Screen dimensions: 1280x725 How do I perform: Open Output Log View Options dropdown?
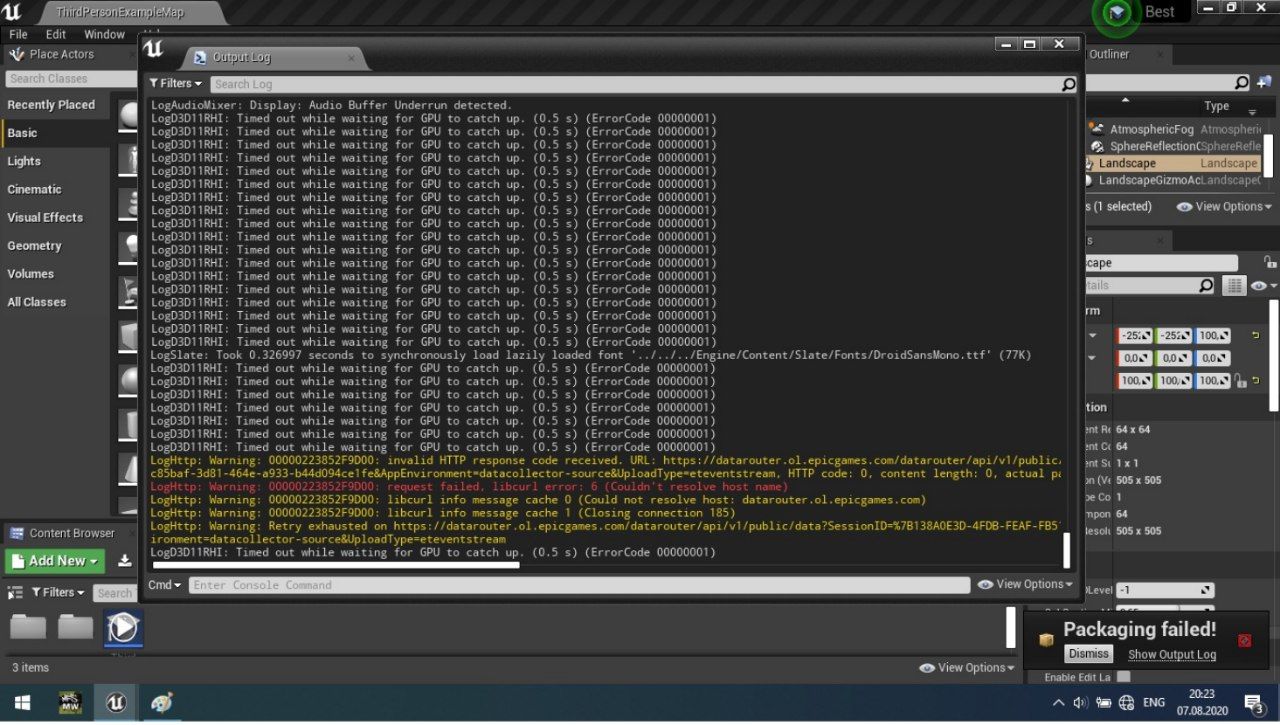[1025, 584]
